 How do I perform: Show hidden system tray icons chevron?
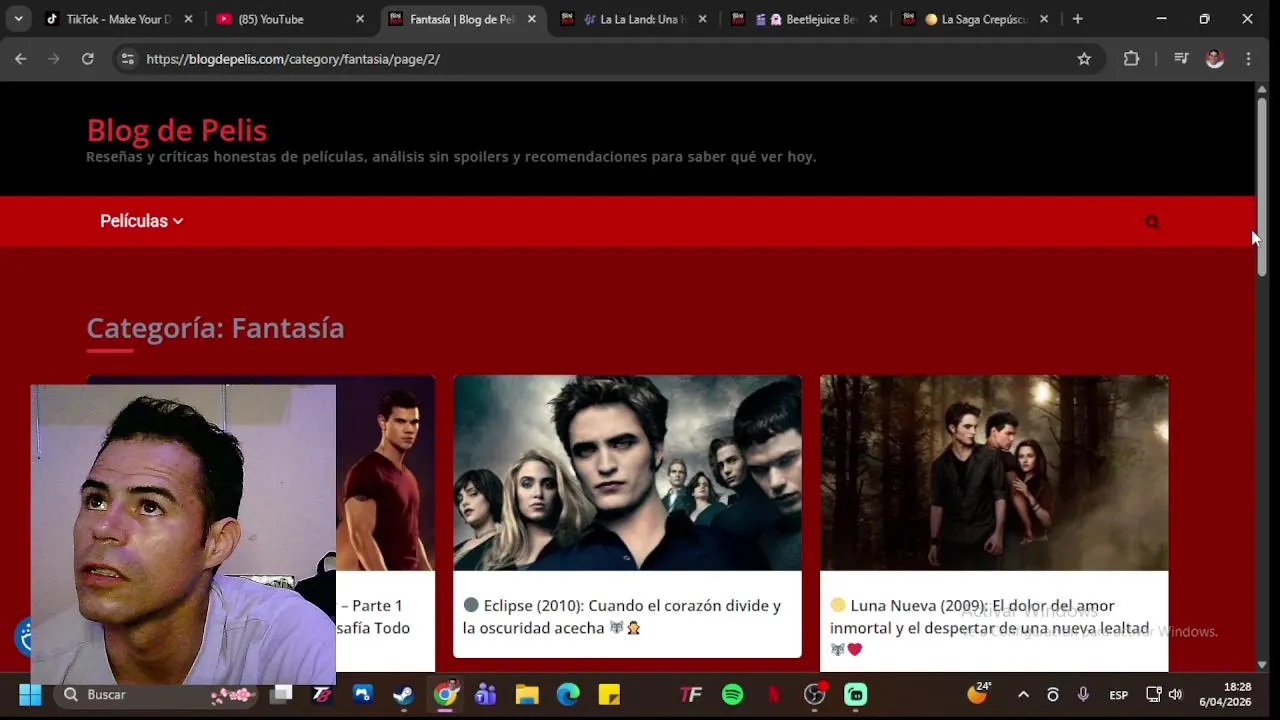pos(1023,694)
